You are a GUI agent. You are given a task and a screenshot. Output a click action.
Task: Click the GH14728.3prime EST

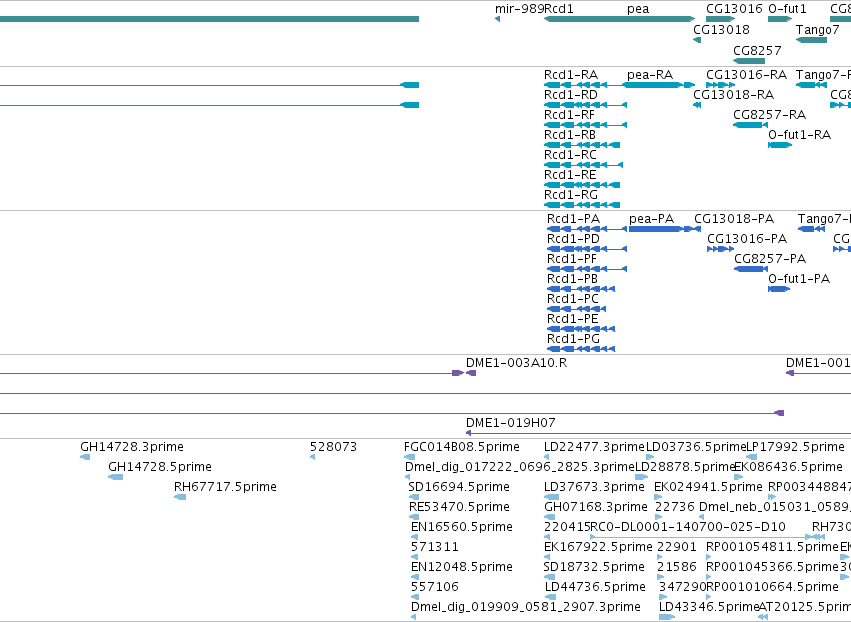tap(85, 457)
